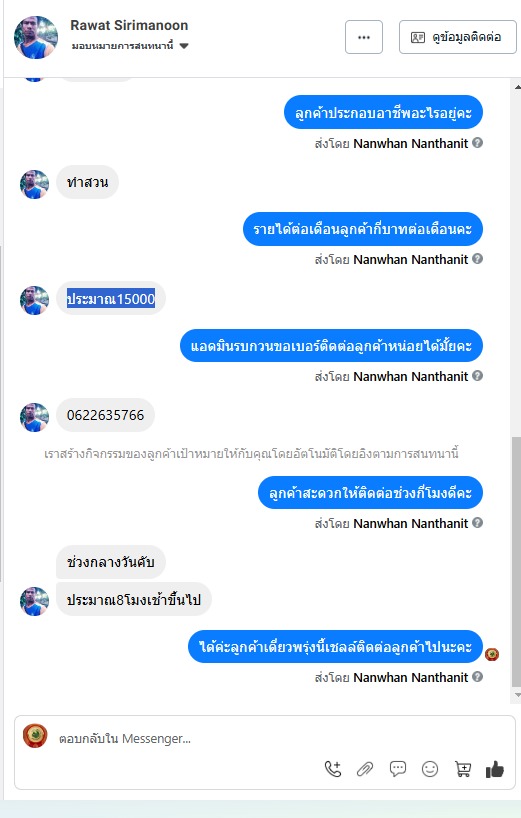
Task: Open the three-dots more options button
Action: [x=364, y=37]
